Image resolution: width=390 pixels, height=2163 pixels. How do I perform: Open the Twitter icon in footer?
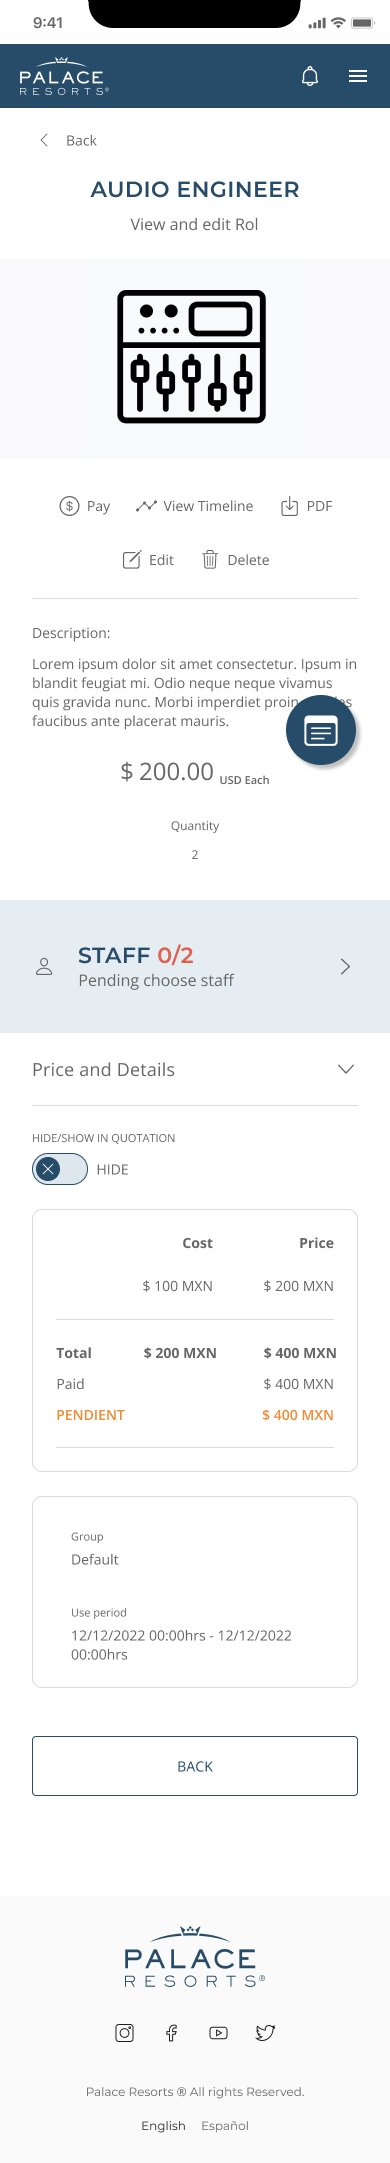coord(265,2033)
